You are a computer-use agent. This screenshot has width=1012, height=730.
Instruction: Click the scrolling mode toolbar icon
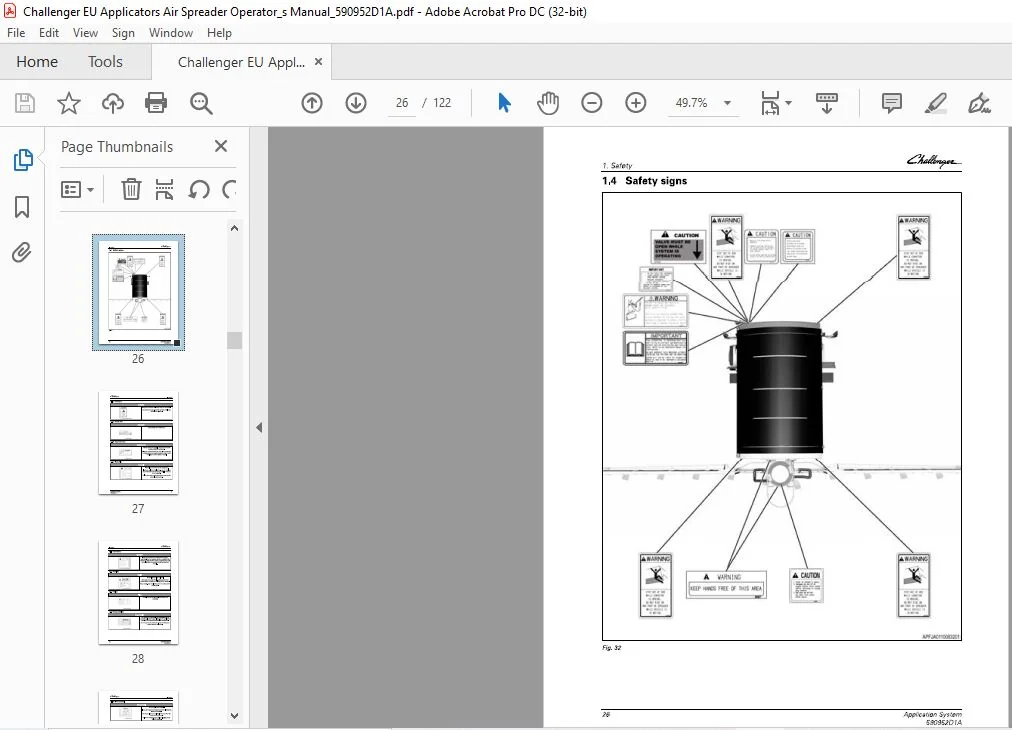pyautogui.click(x=827, y=103)
